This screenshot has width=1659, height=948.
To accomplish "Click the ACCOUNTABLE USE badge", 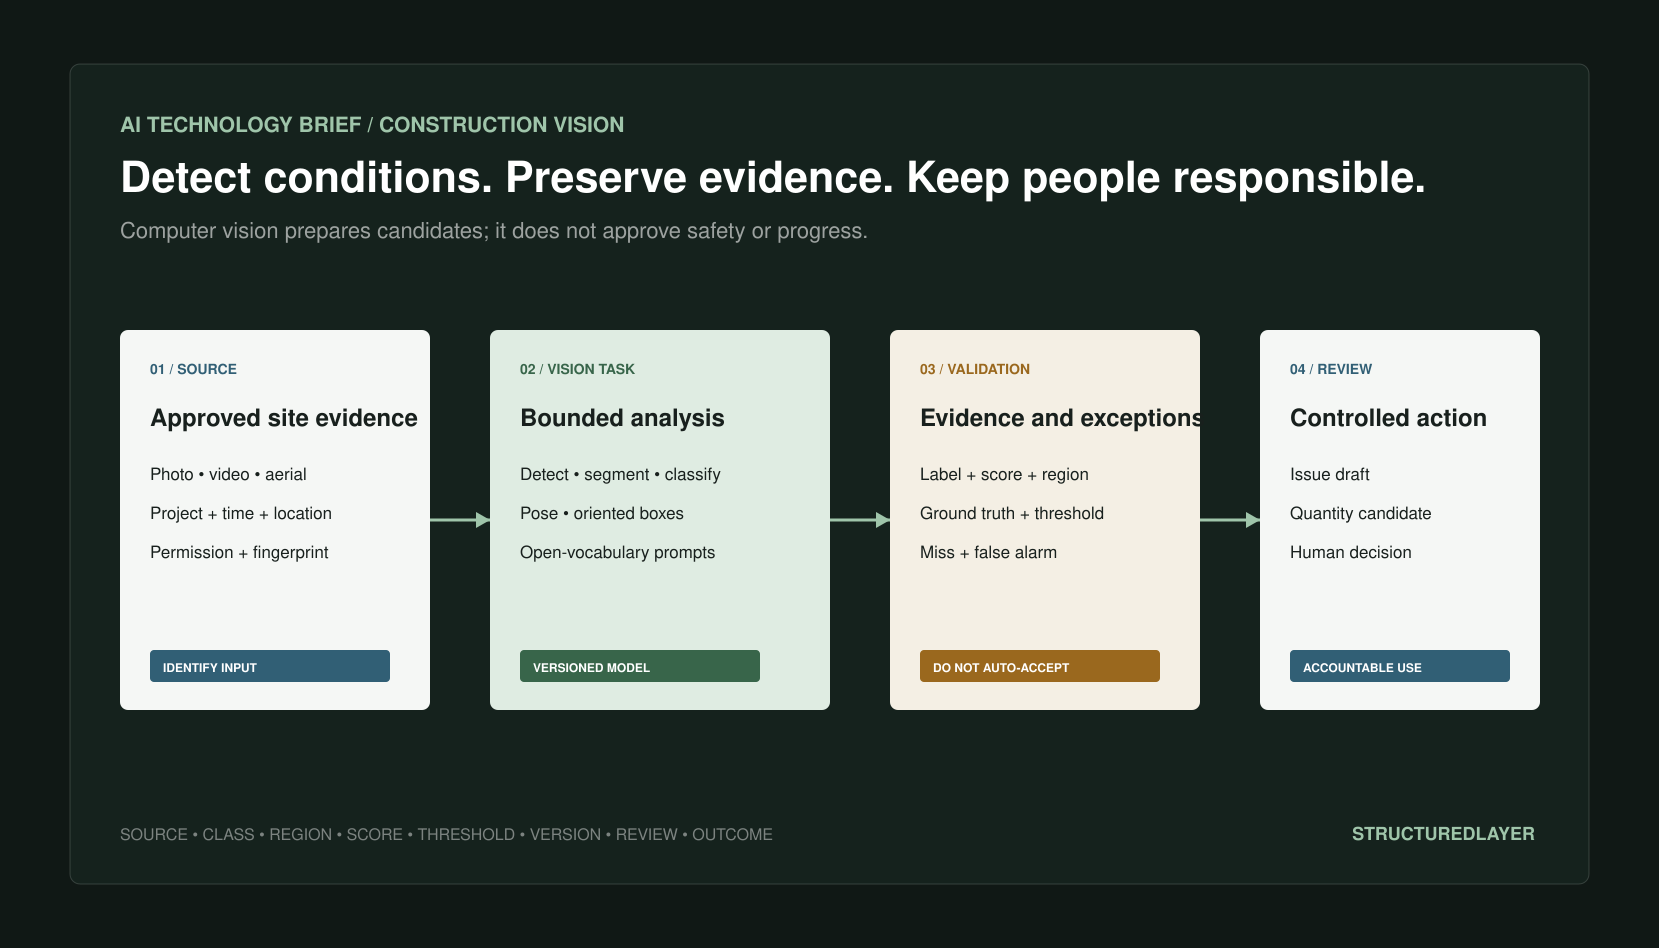I will pyautogui.click(x=1400, y=666).
